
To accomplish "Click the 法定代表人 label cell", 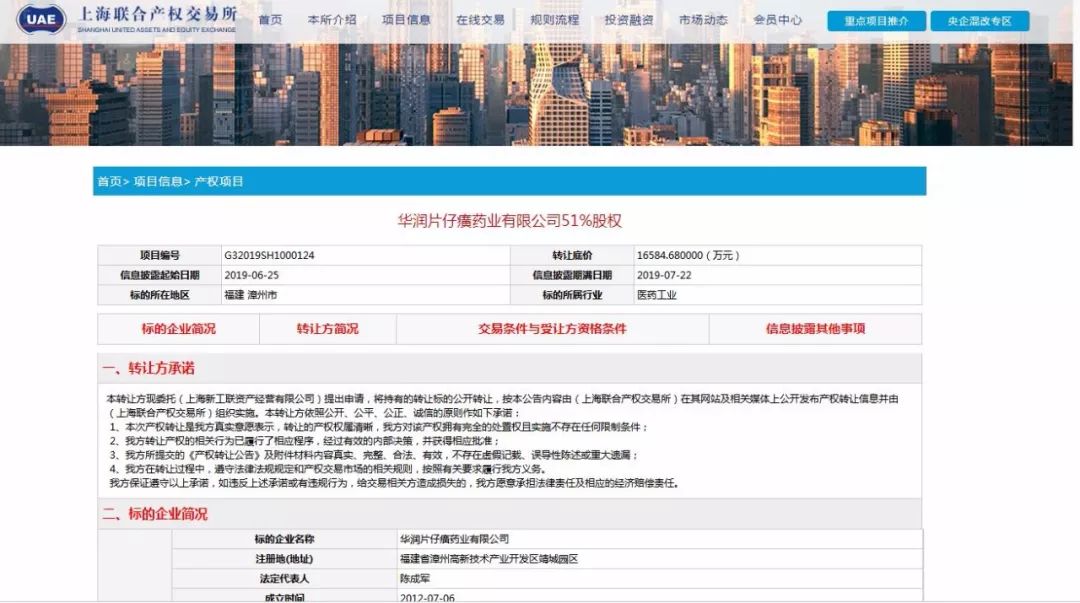I will pos(284,579).
